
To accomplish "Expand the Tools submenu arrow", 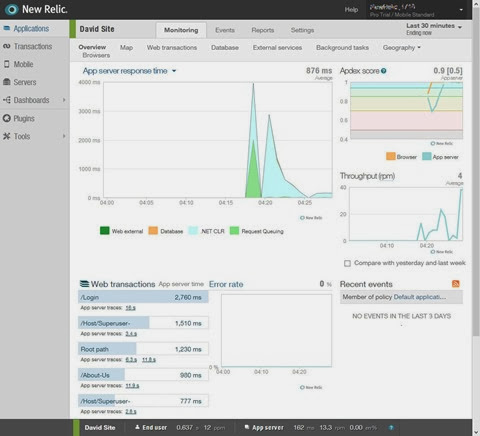I will point(64,136).
